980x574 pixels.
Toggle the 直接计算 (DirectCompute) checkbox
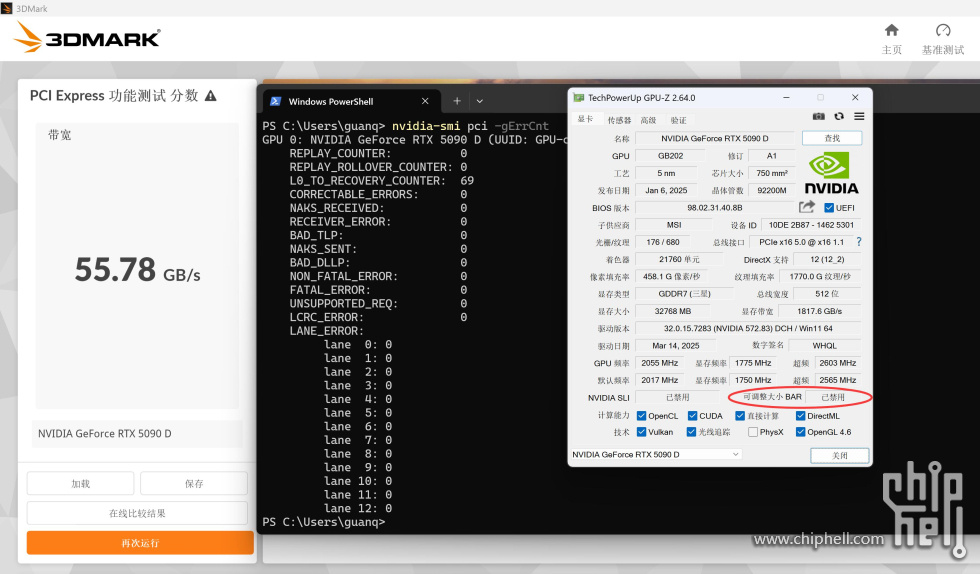tap(740, 416)
